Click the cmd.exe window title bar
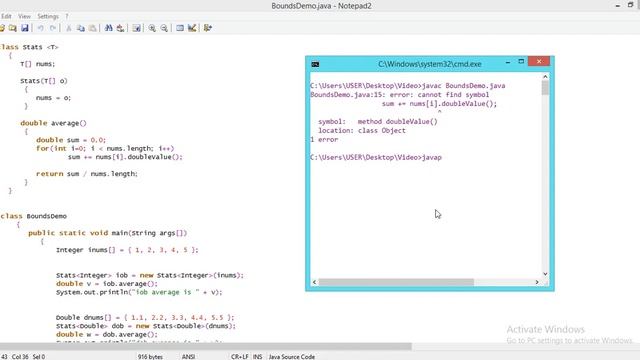 429,64
